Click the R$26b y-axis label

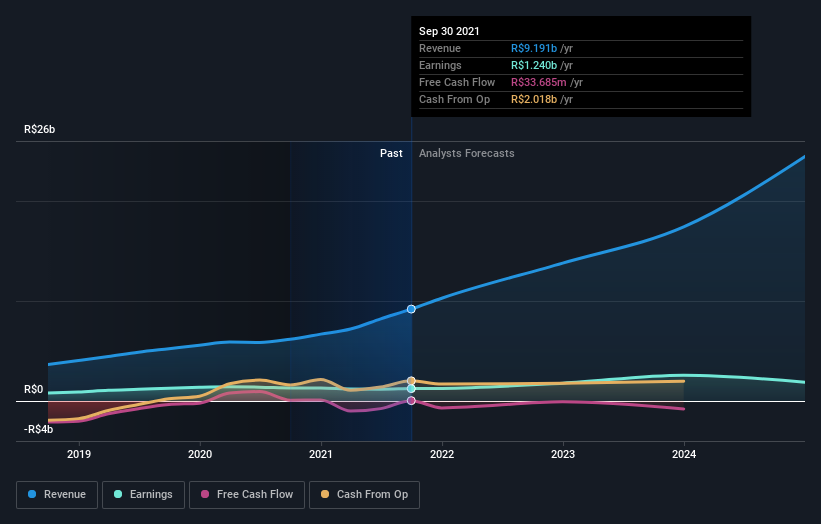(x=39, y=129)
